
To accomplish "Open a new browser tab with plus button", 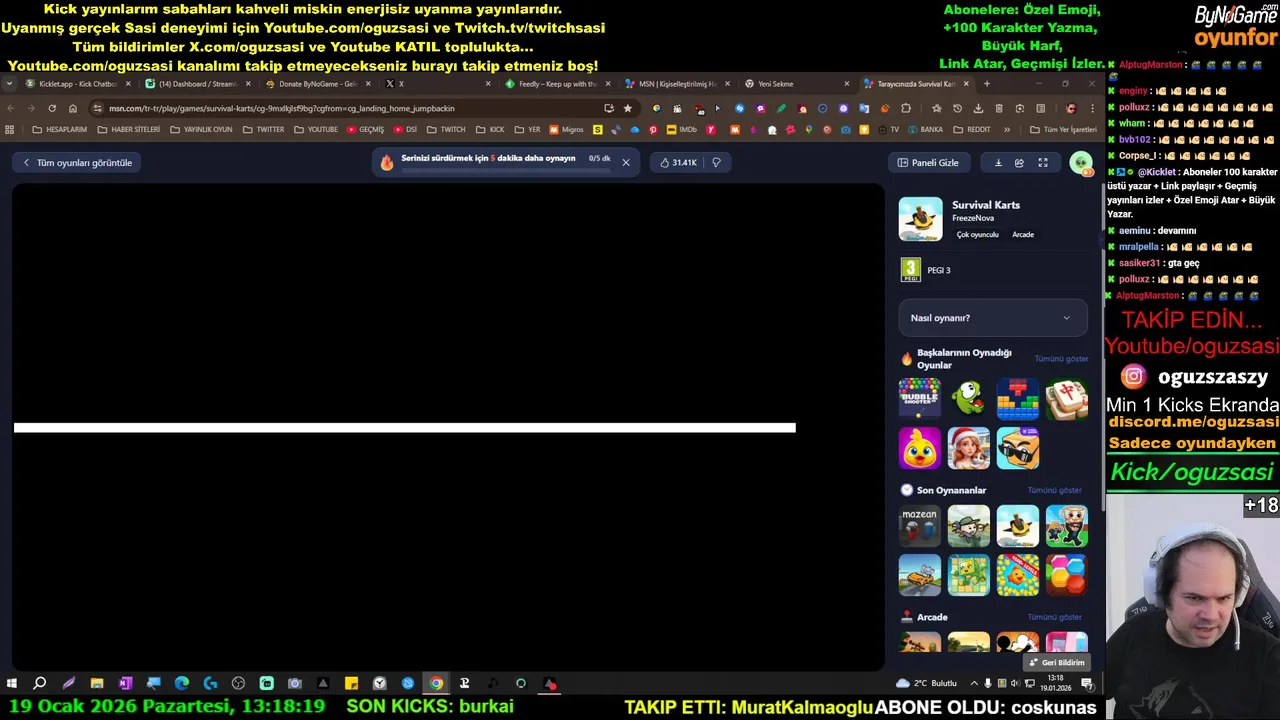I will [x=986, y=84].
